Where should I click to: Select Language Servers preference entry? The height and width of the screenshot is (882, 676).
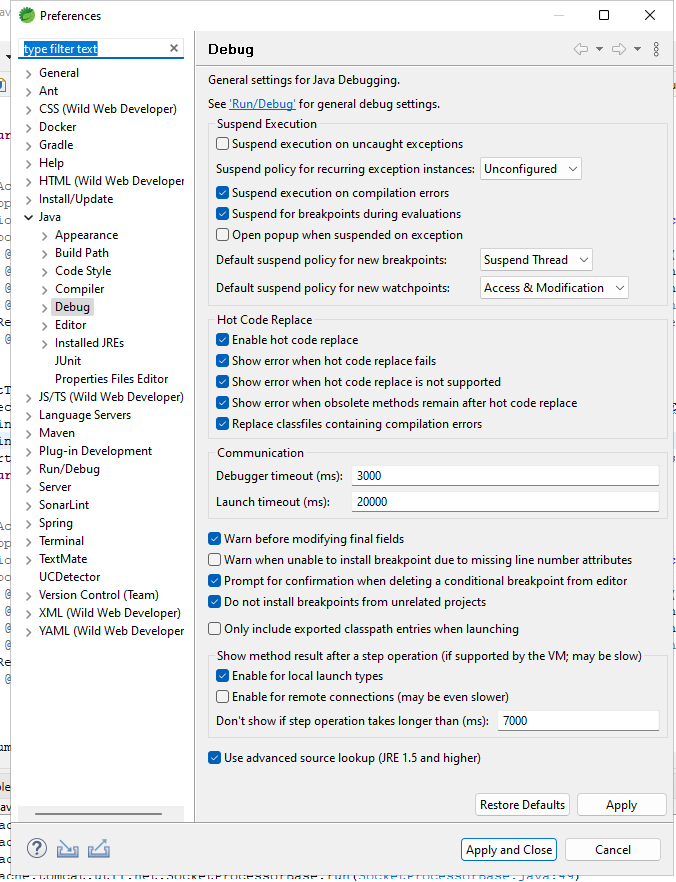point(84,415)
